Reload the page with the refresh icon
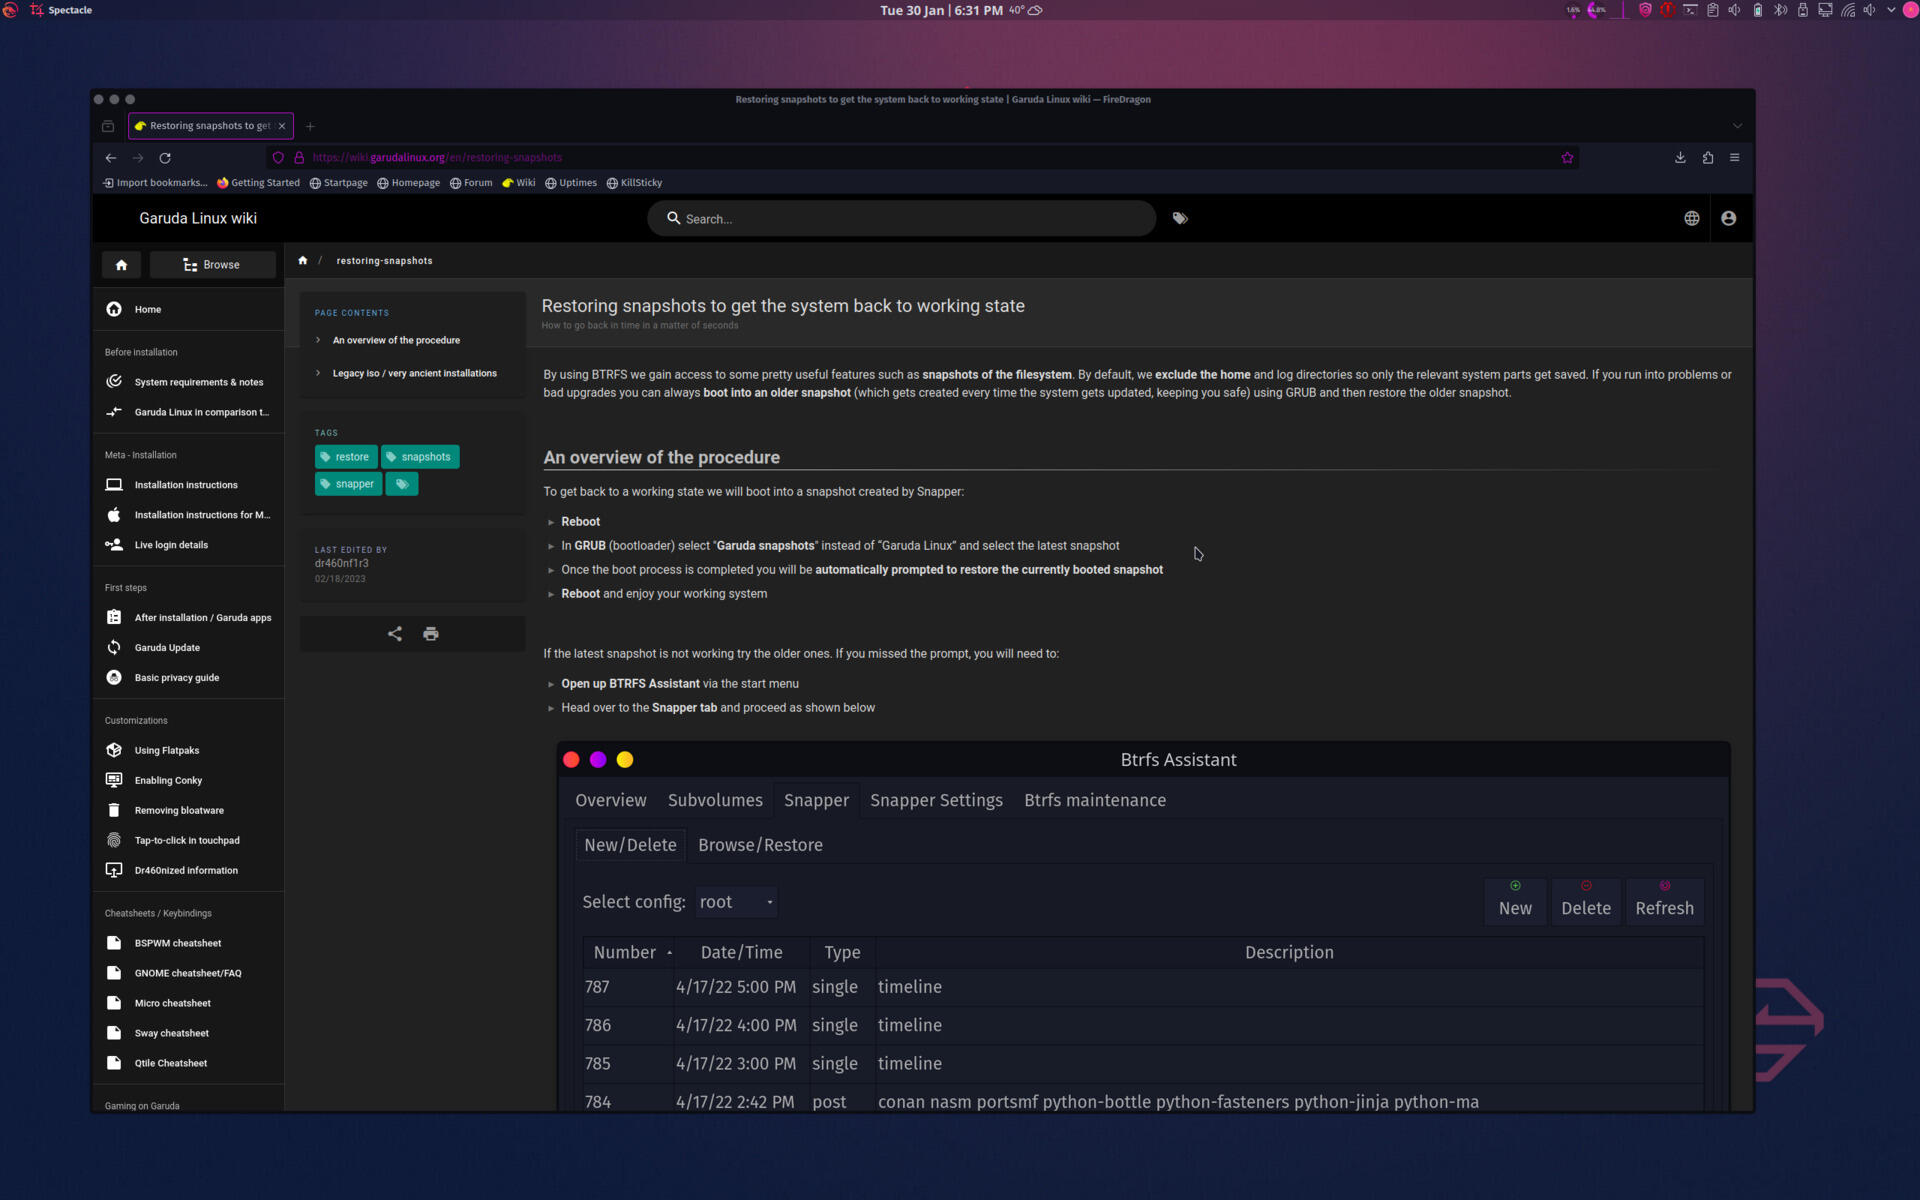1920x1200 pixels. 165,158
